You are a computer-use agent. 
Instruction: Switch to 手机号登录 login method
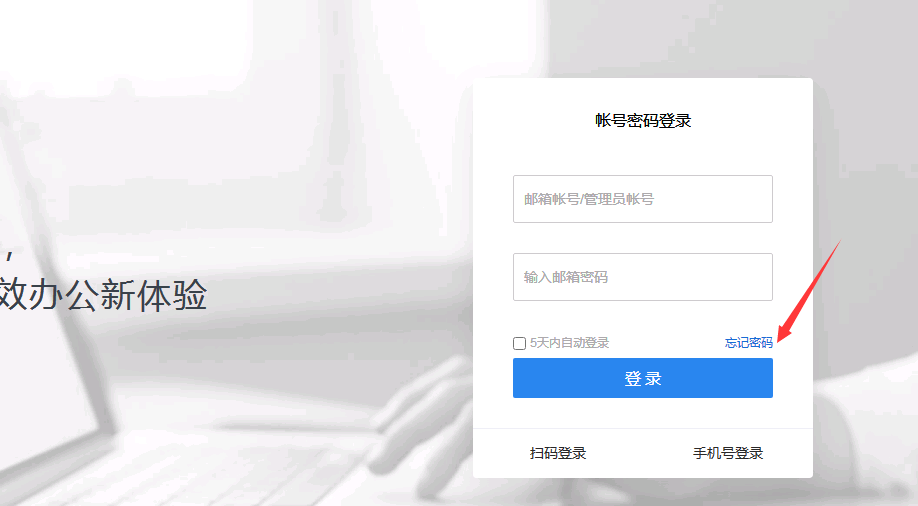click(x=728, y=453)
